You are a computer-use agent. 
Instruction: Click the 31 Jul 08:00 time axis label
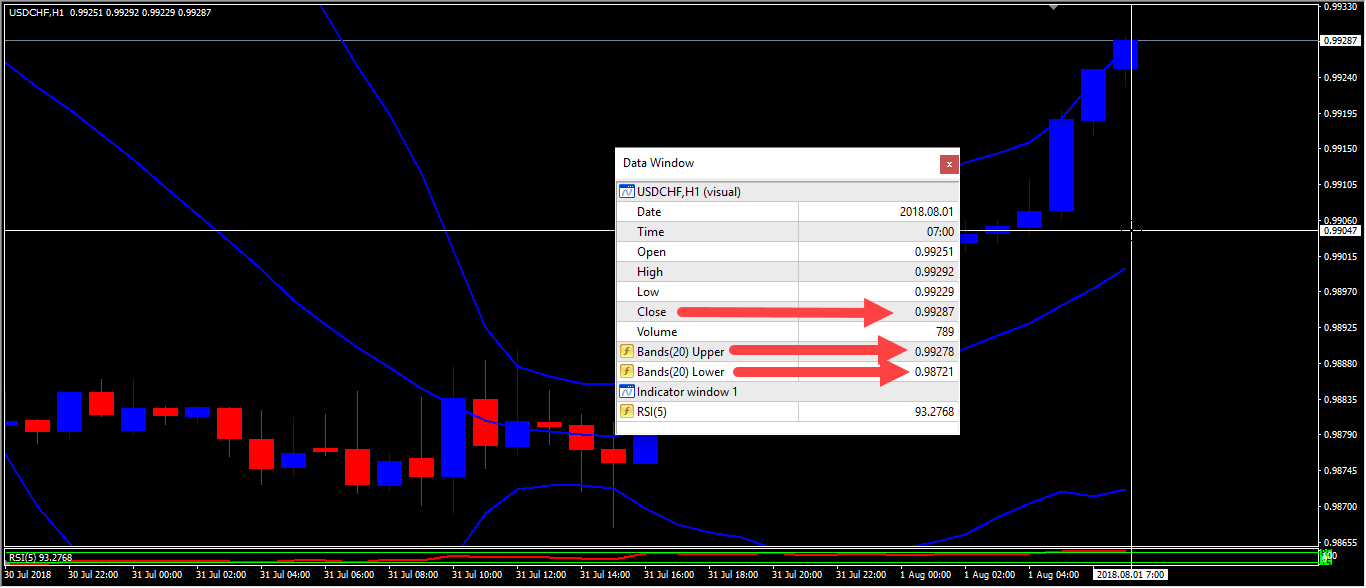point(413,575)
